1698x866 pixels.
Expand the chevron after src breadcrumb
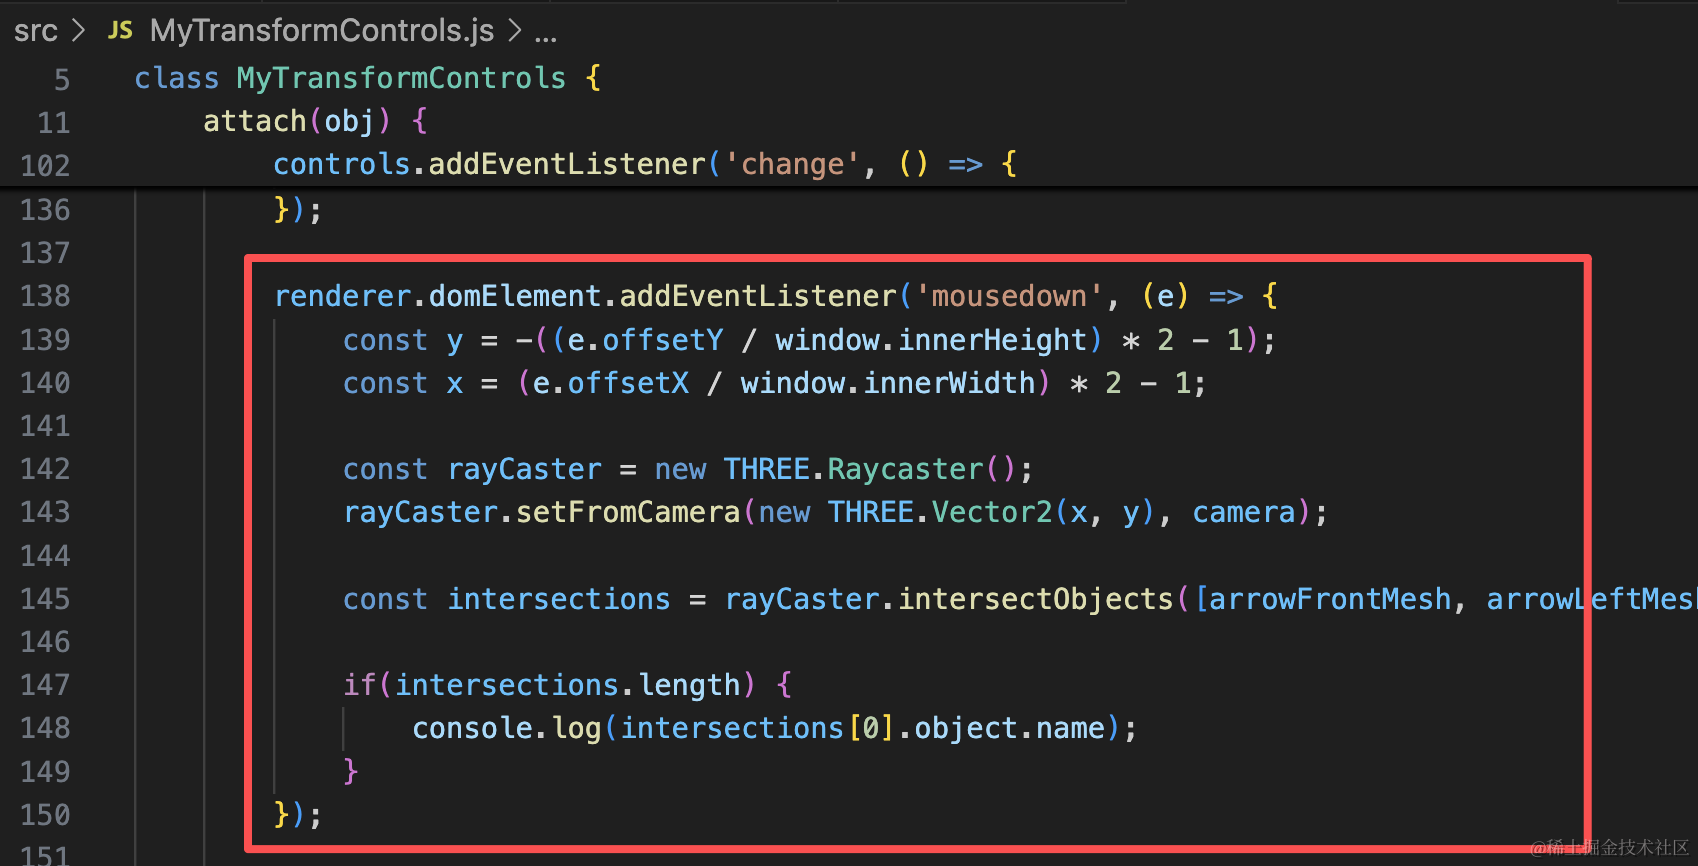point(78,31)
